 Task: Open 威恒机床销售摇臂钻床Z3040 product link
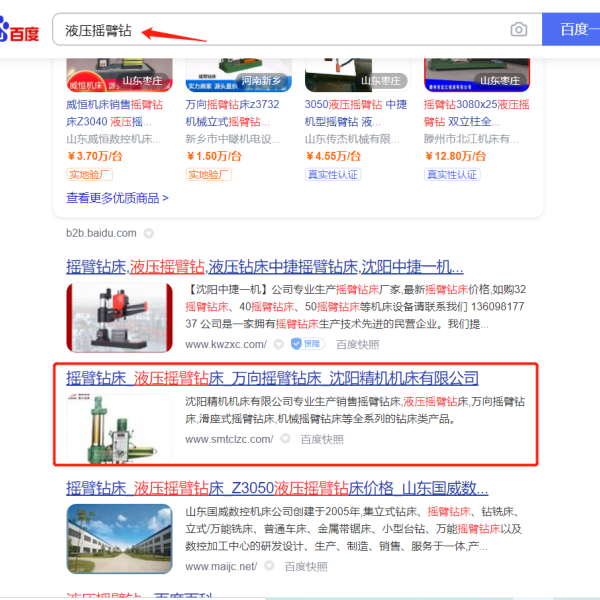pos(114,113)
